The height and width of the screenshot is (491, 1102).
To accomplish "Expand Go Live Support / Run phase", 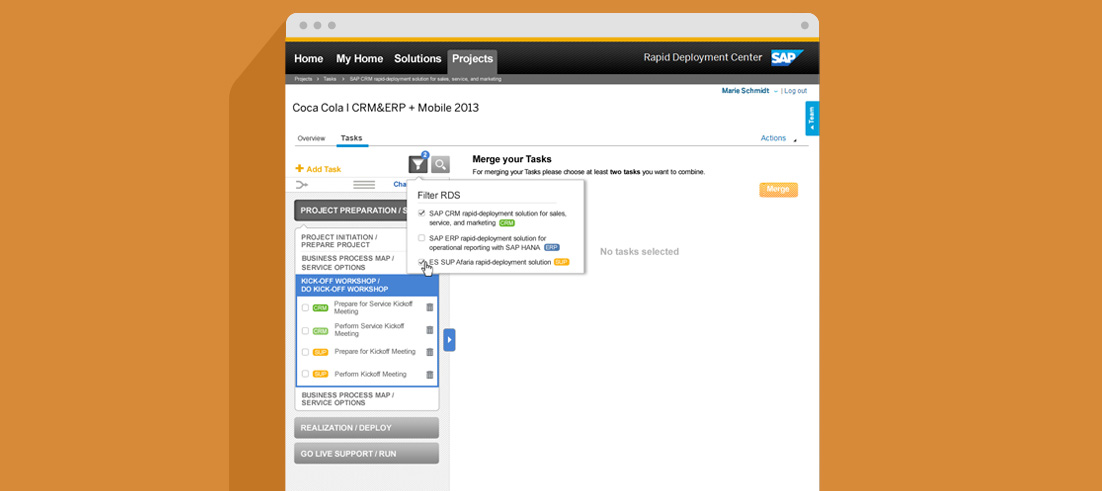I will [x=366, y=454].
